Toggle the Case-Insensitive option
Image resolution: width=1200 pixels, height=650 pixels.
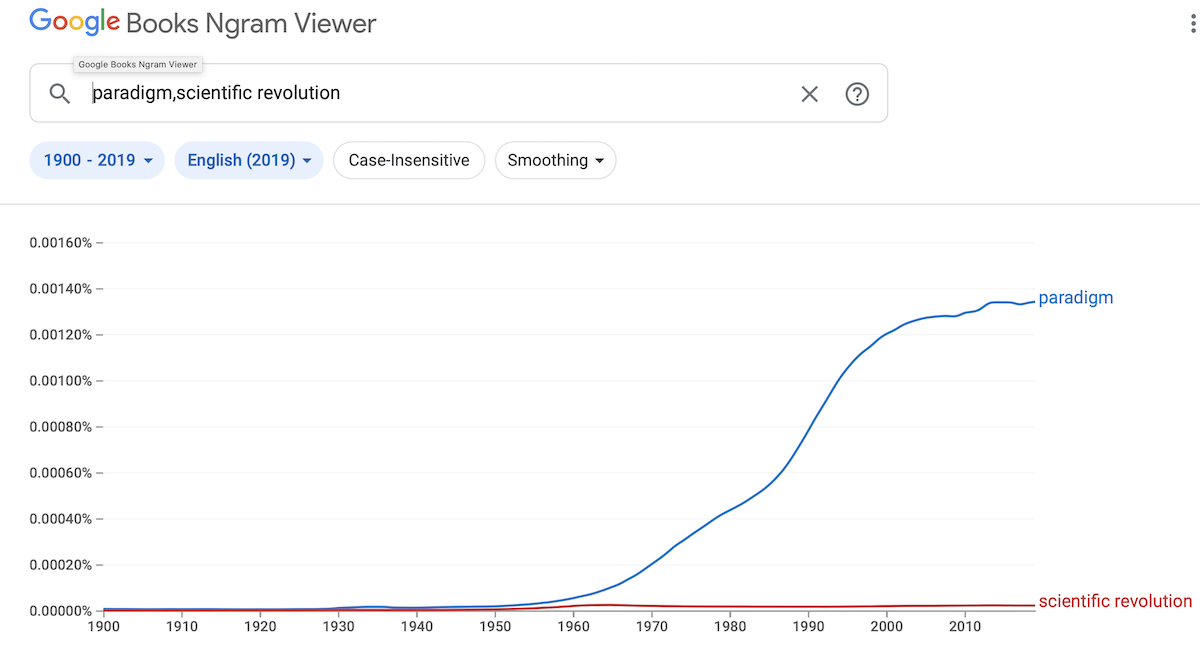pos(409,160)
